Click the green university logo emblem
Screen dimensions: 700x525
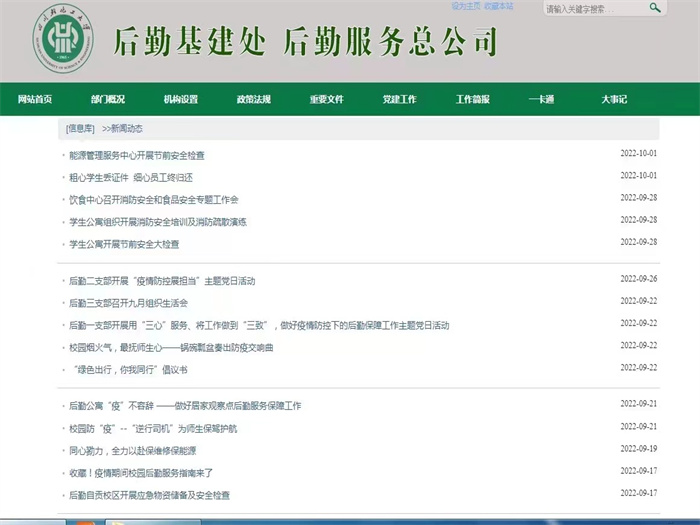67,42
